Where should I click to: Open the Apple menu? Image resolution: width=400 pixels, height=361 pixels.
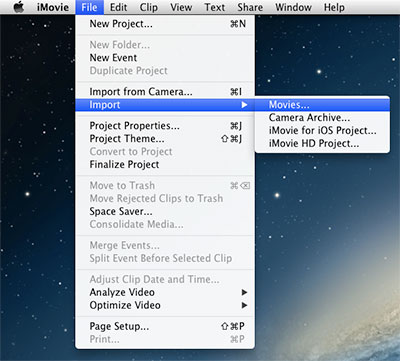19,7
